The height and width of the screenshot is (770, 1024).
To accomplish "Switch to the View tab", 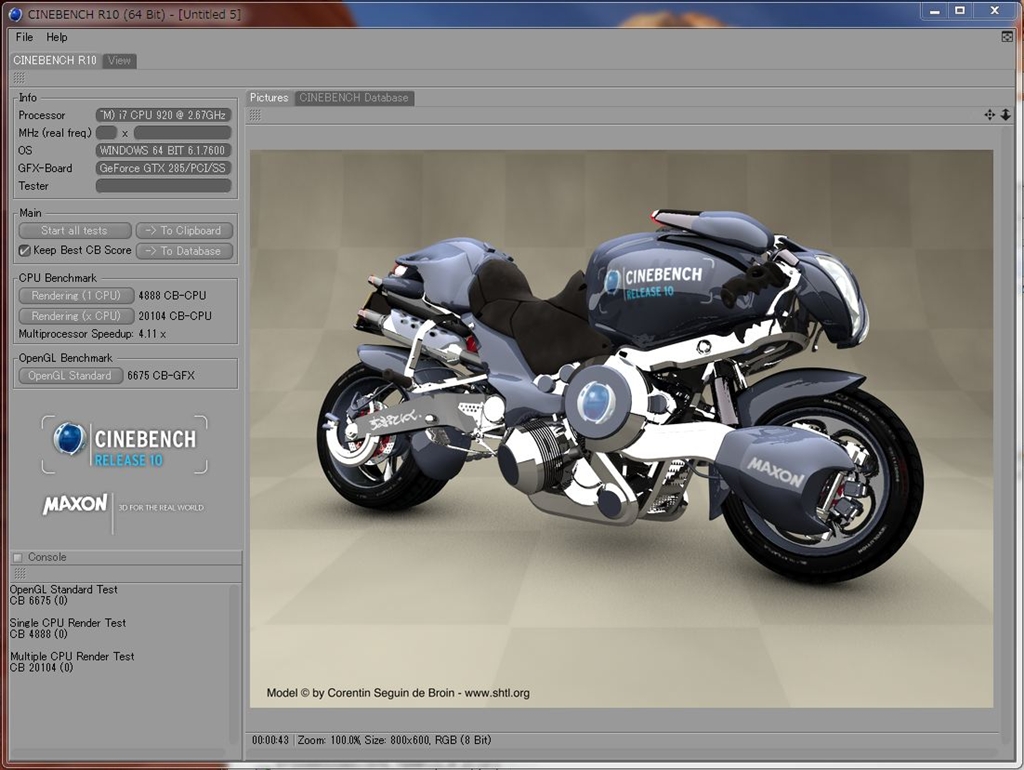I will pyautogui.click(x=120, y=61).
